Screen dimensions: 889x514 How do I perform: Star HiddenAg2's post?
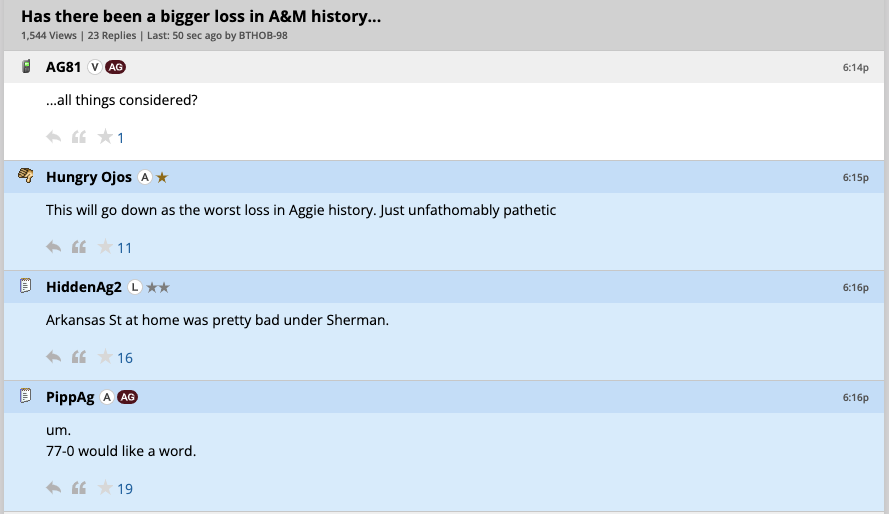tap(105, 357)
